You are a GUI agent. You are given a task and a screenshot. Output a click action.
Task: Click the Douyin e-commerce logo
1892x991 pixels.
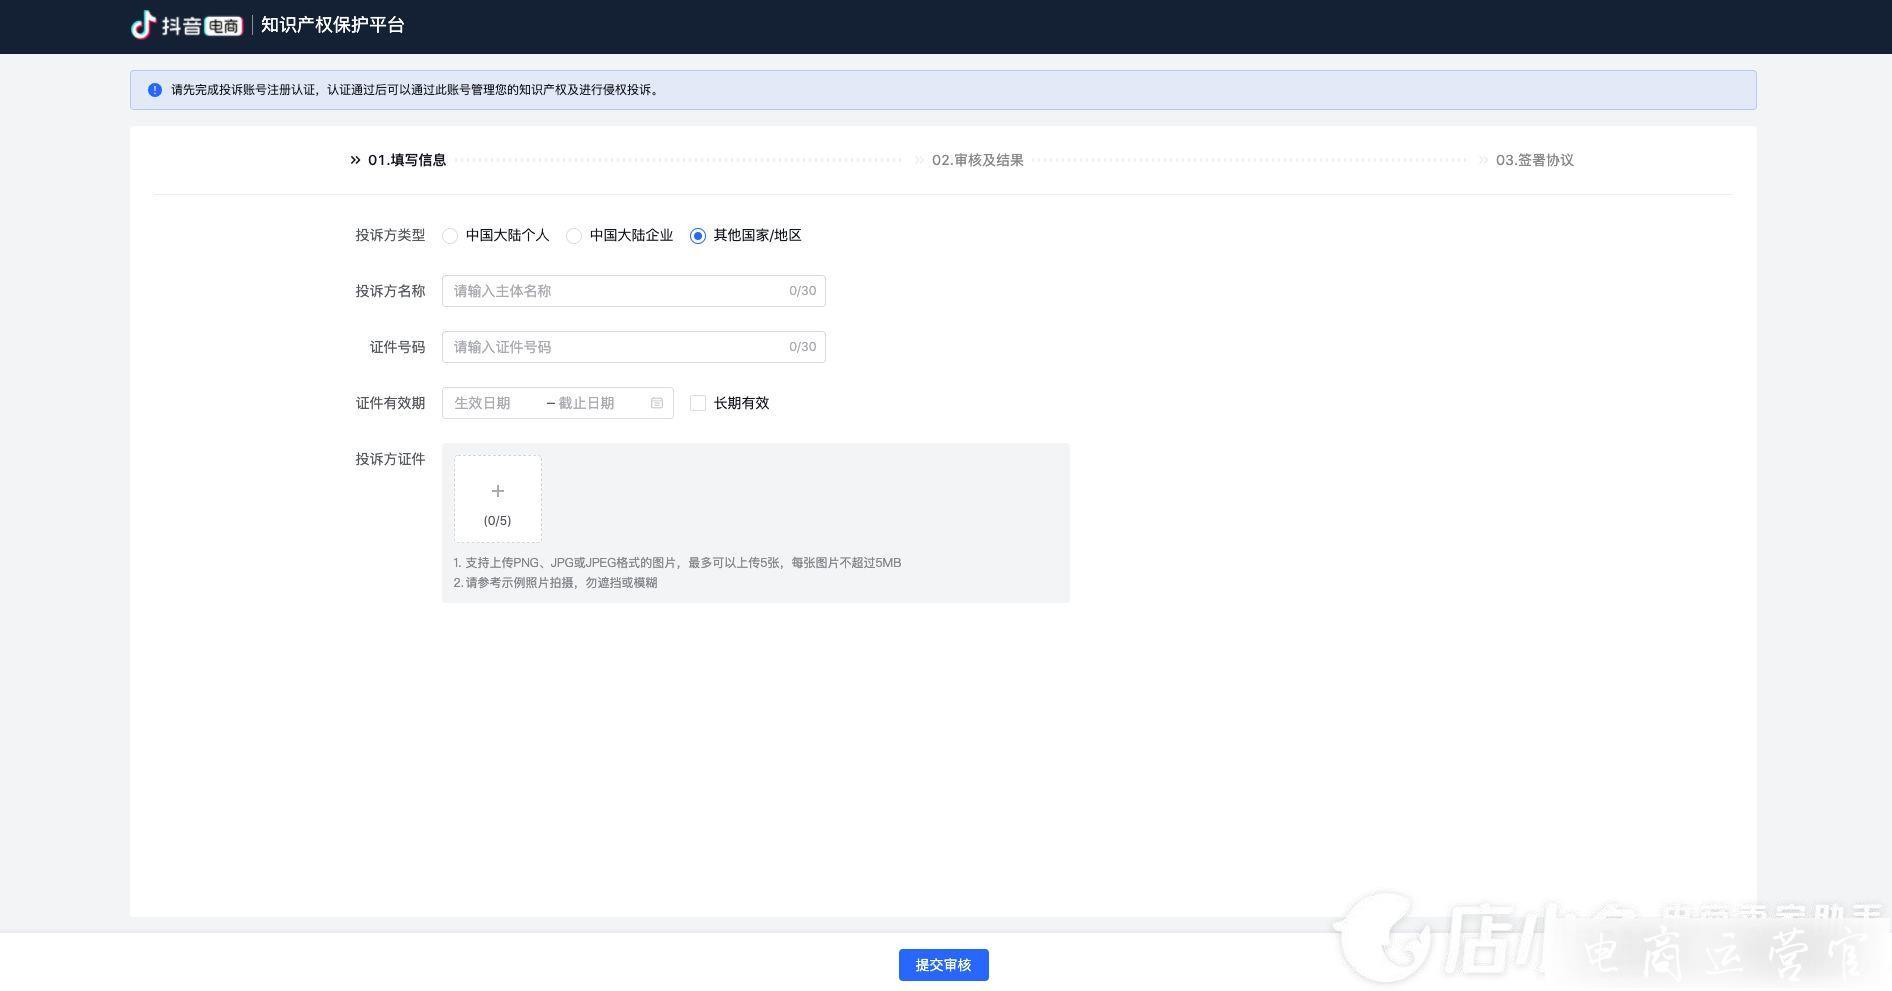pyautogui.click(x=187, y=25)
